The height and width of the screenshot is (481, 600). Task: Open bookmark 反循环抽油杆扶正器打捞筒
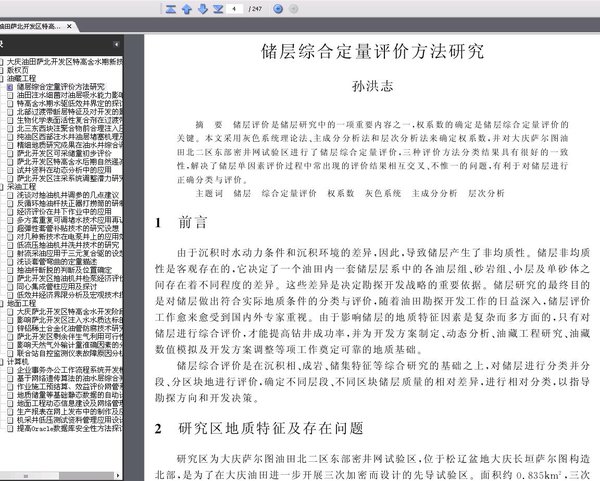point(70,204)
